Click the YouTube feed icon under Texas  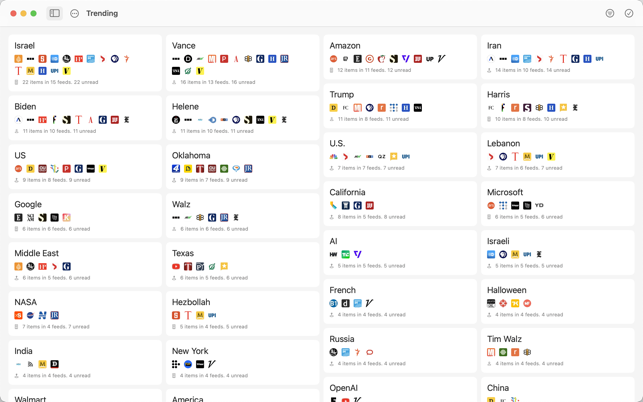(176, 267)
